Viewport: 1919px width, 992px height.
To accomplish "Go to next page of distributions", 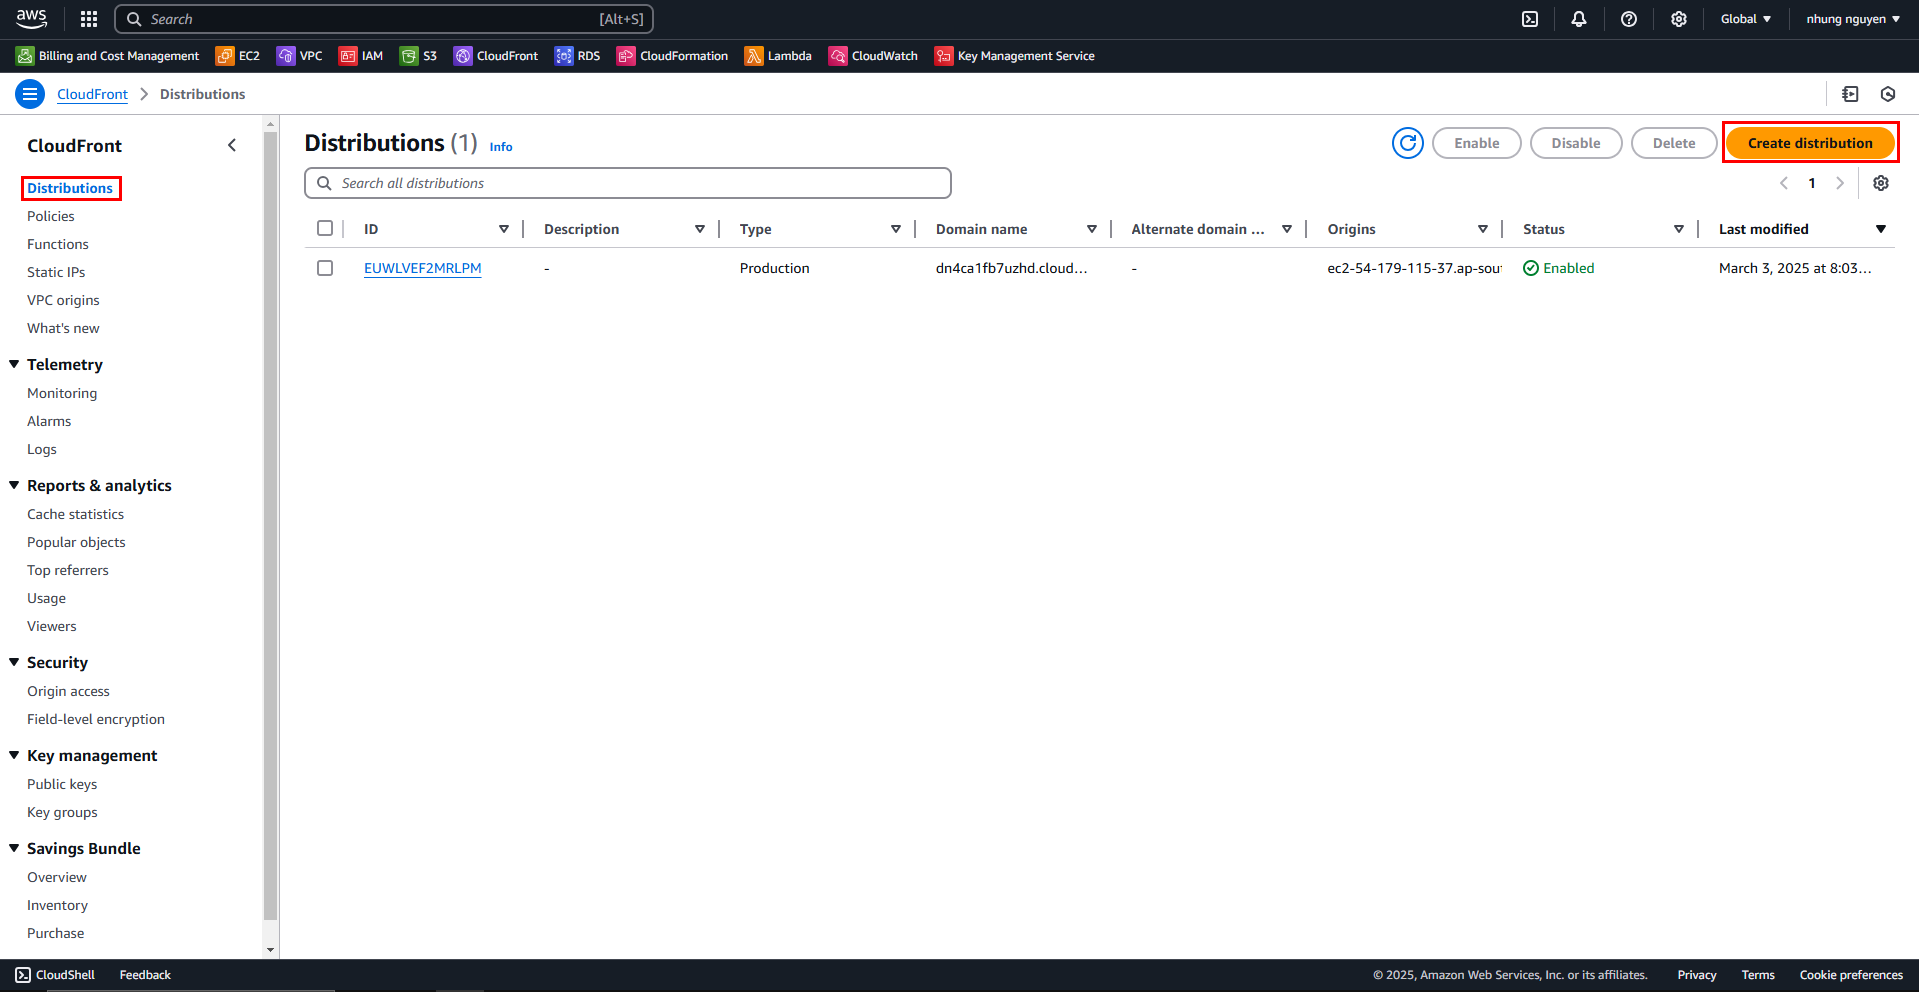I will pyautogui.click(x=1840, y=183).
